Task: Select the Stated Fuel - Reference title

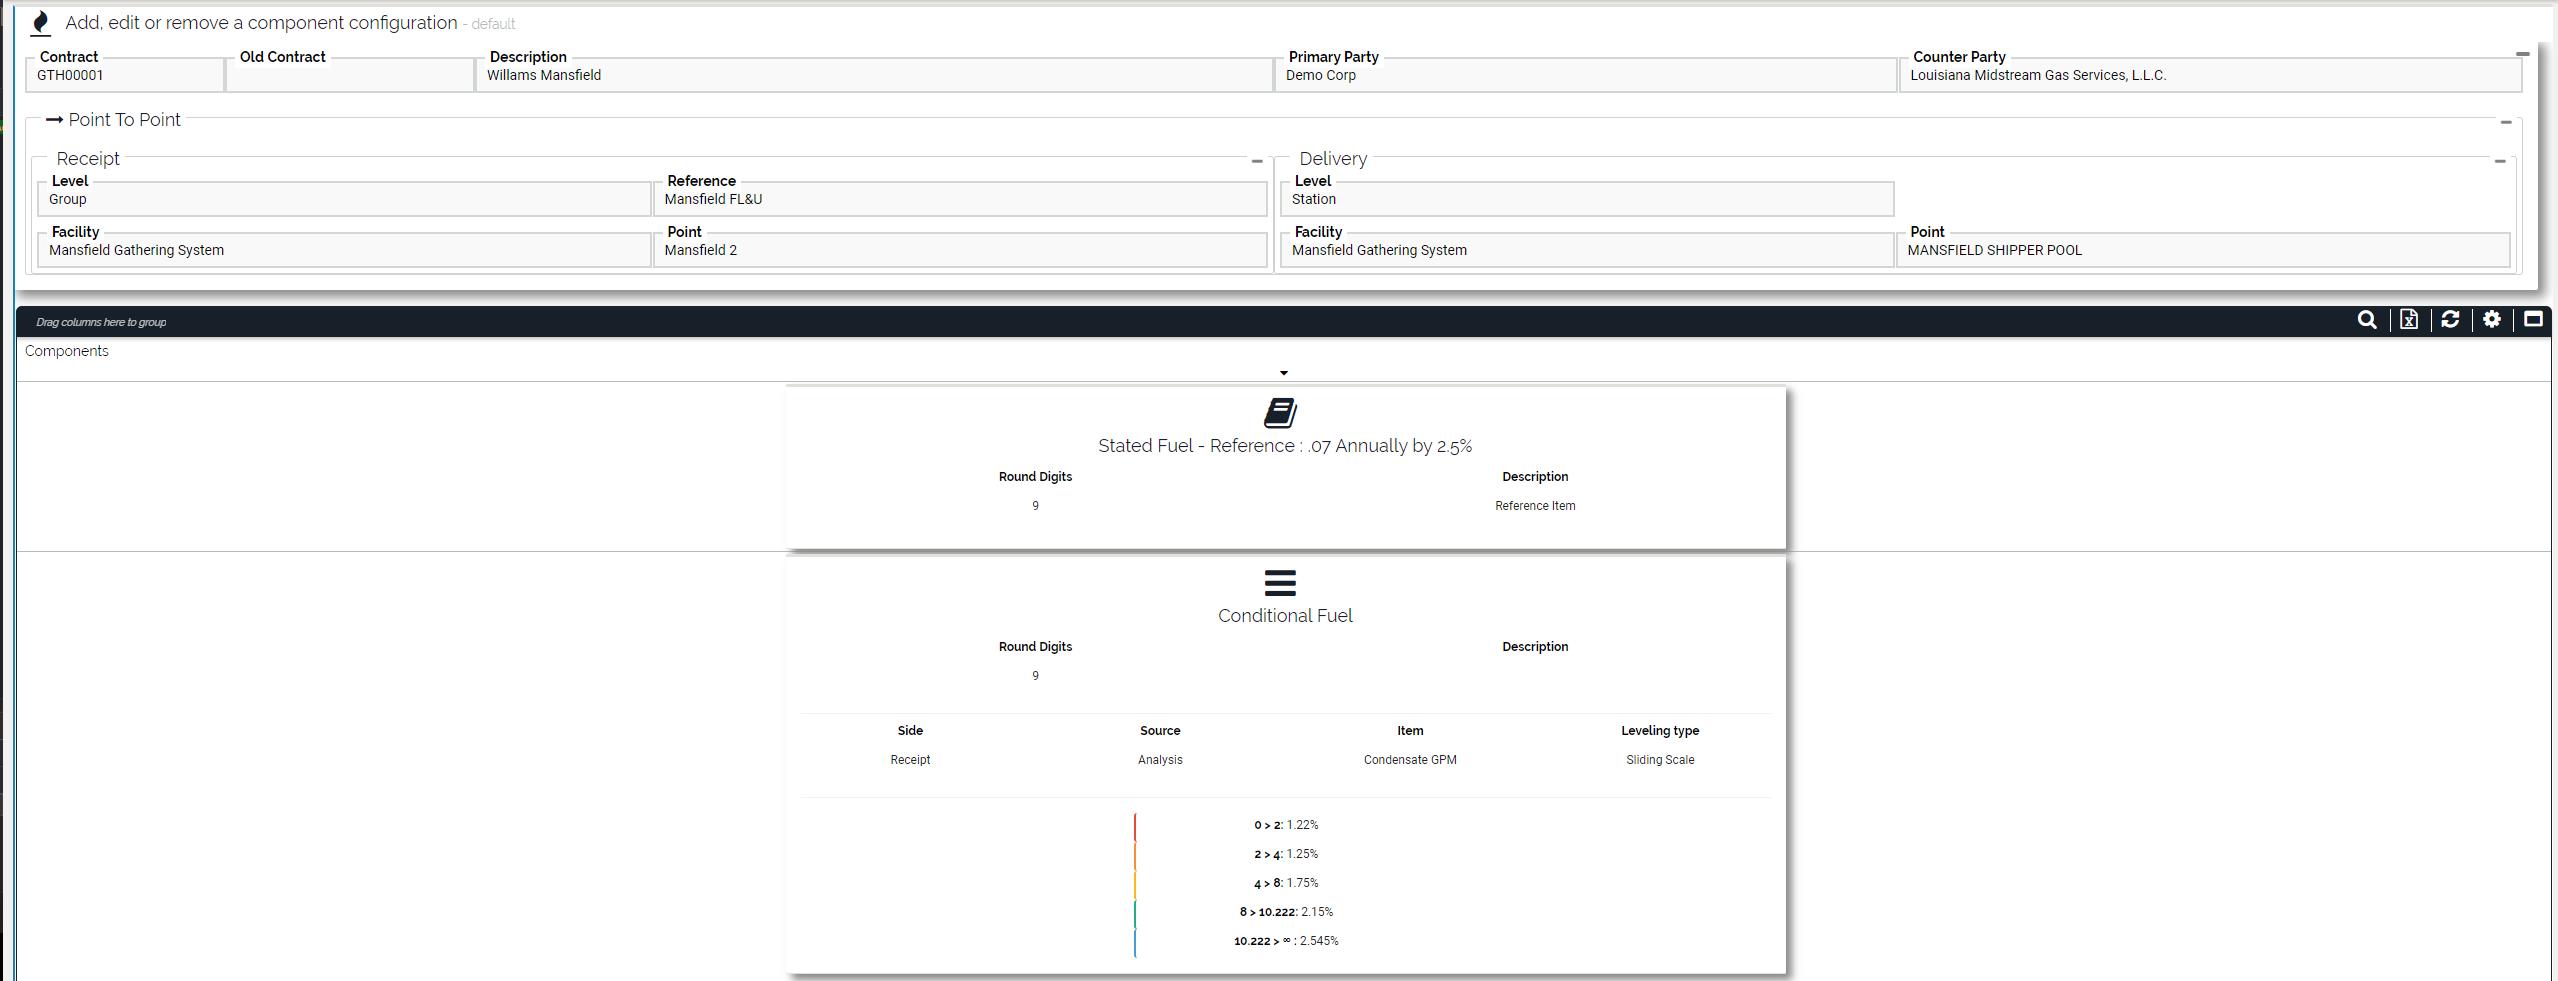Action: 1284,446
